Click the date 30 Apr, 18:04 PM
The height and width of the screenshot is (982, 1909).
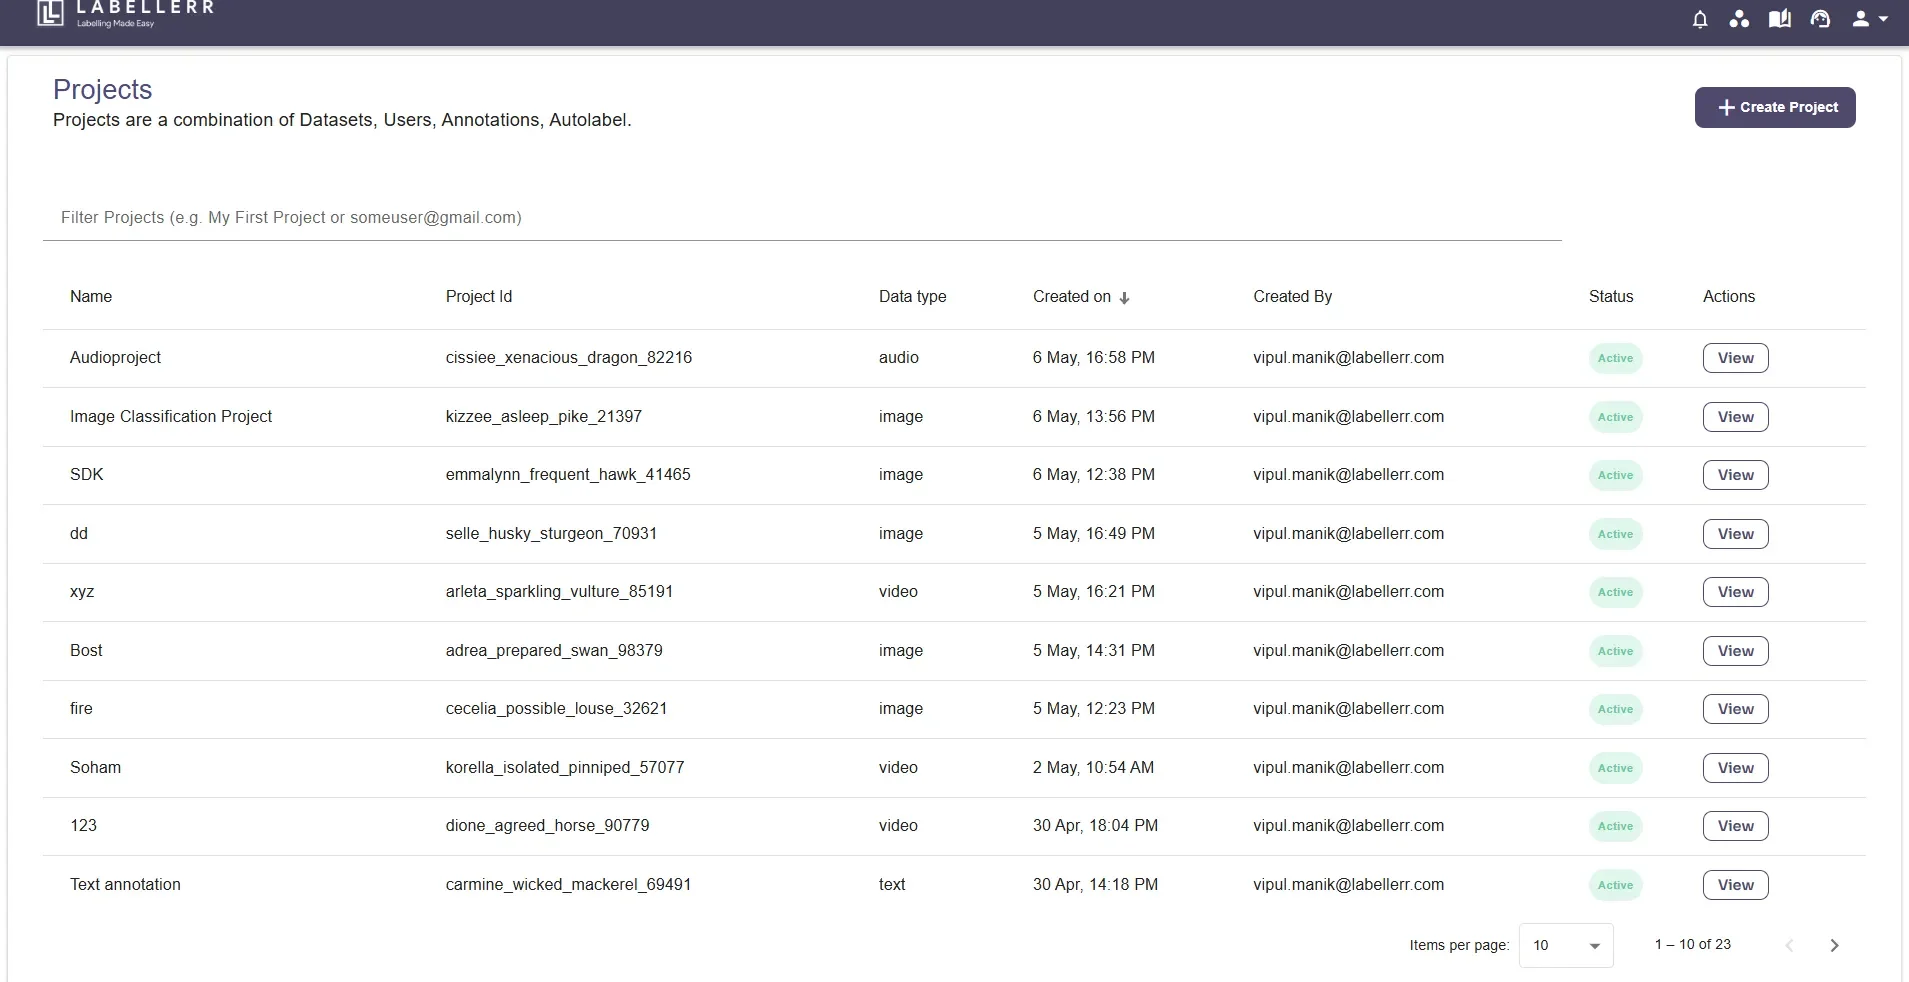[x=1095, y=825]
